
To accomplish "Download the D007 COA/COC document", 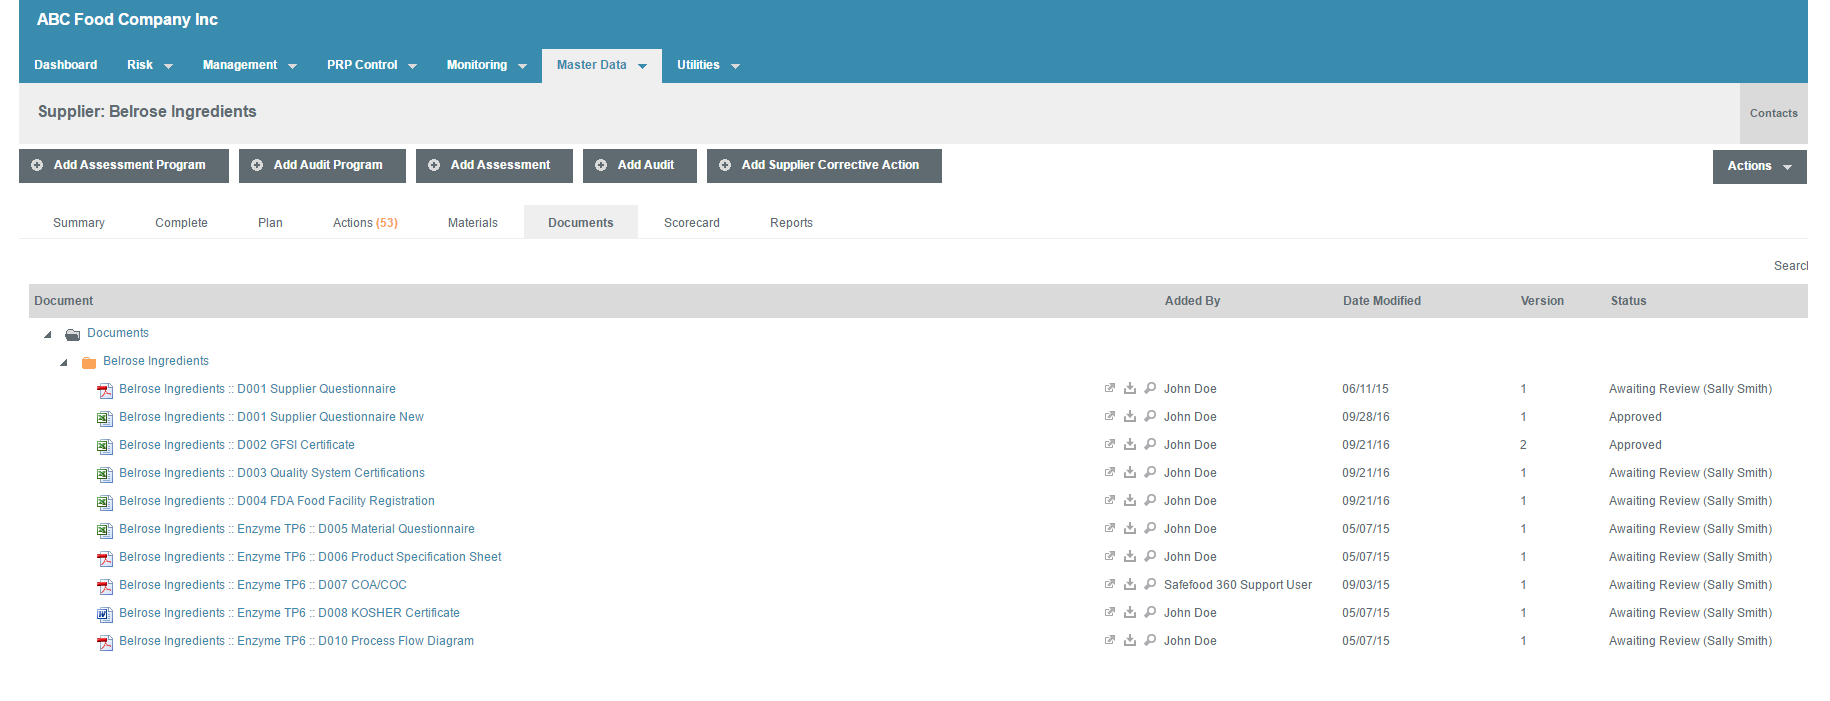I will click(x=1130, y=584).
